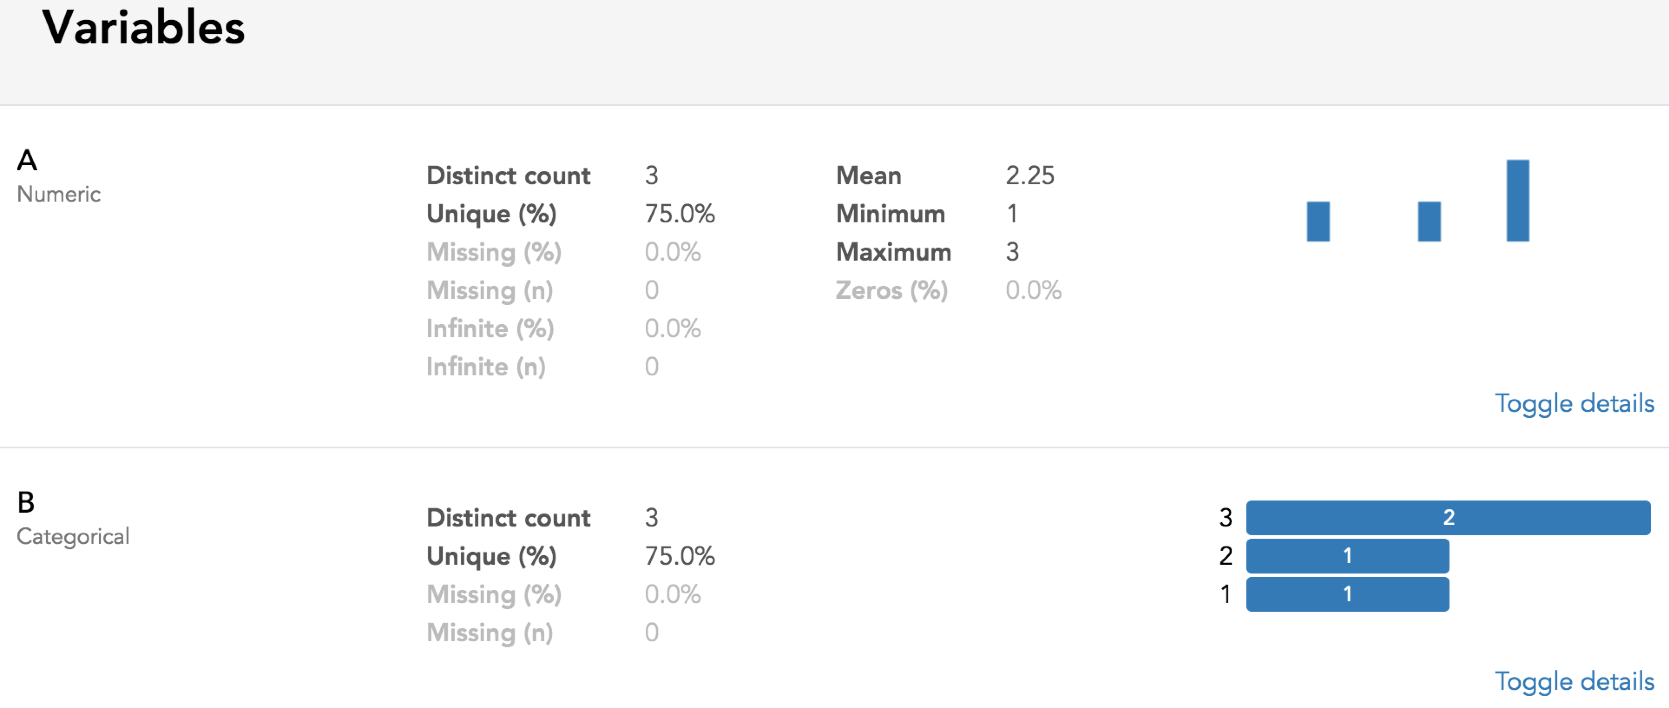Click the variable name A
This screenshot has width=1669, height=708.
tap(27, 160)
